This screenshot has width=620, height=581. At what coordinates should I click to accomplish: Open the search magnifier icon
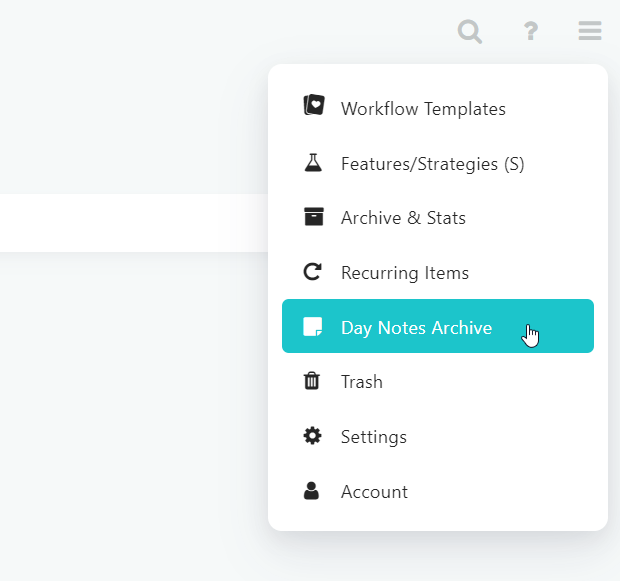470,31
